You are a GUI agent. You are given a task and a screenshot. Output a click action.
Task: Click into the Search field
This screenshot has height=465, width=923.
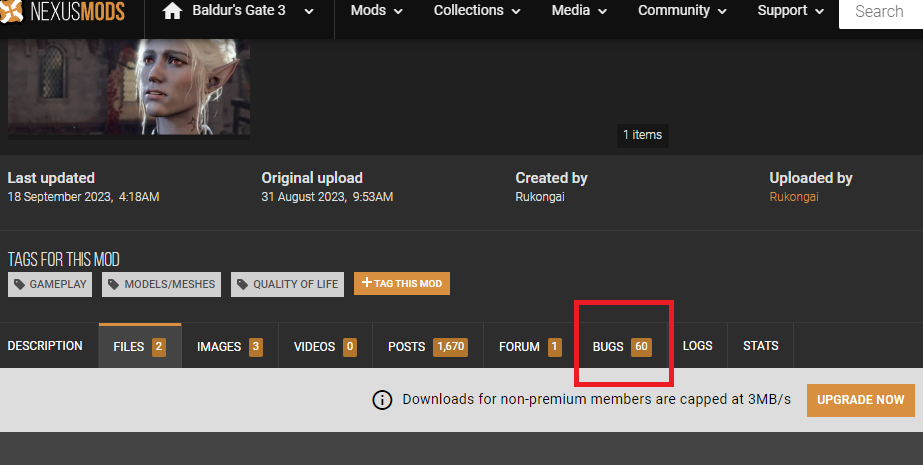coord(880,12)
